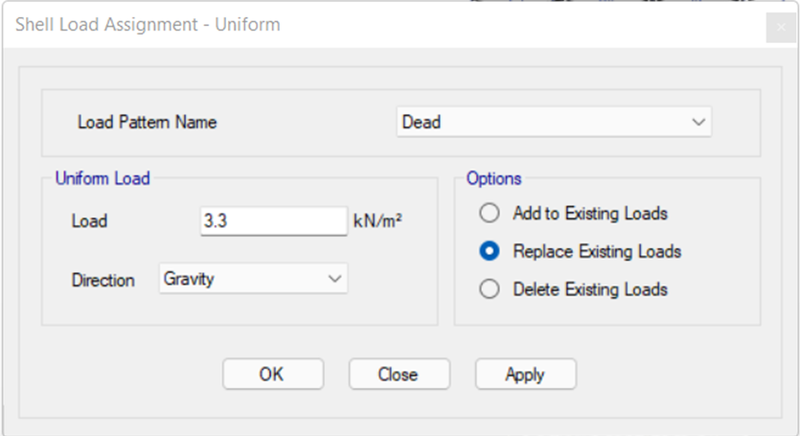Expand the Direction dropdown arrow
This screenshot has width=800, height=436.
(335, 278)
